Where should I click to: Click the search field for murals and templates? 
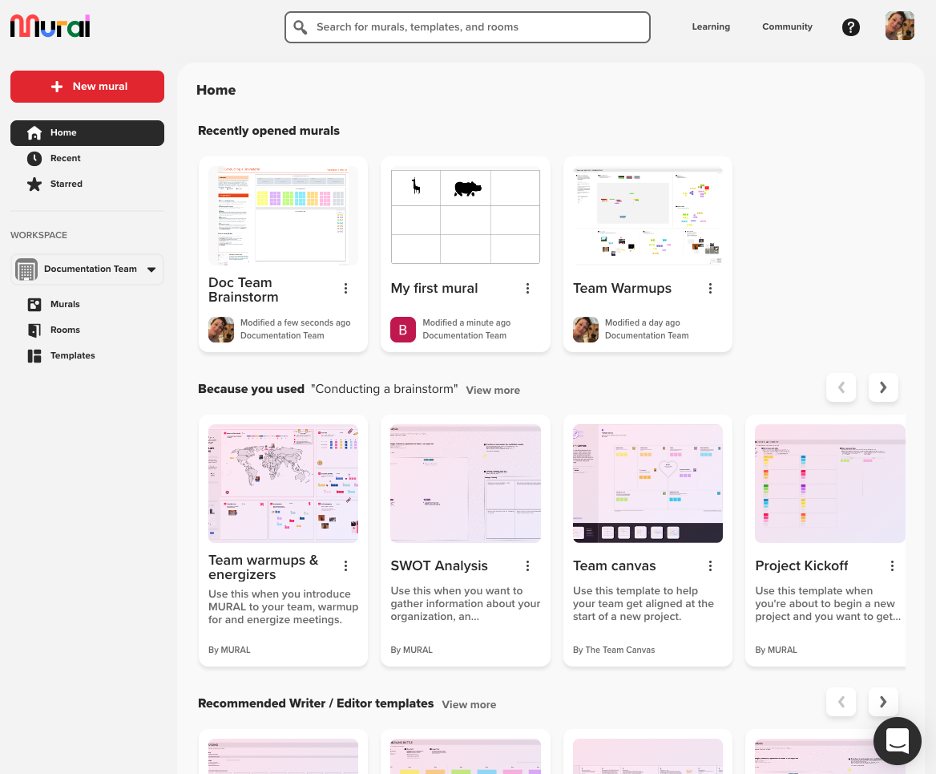point(467,27)
